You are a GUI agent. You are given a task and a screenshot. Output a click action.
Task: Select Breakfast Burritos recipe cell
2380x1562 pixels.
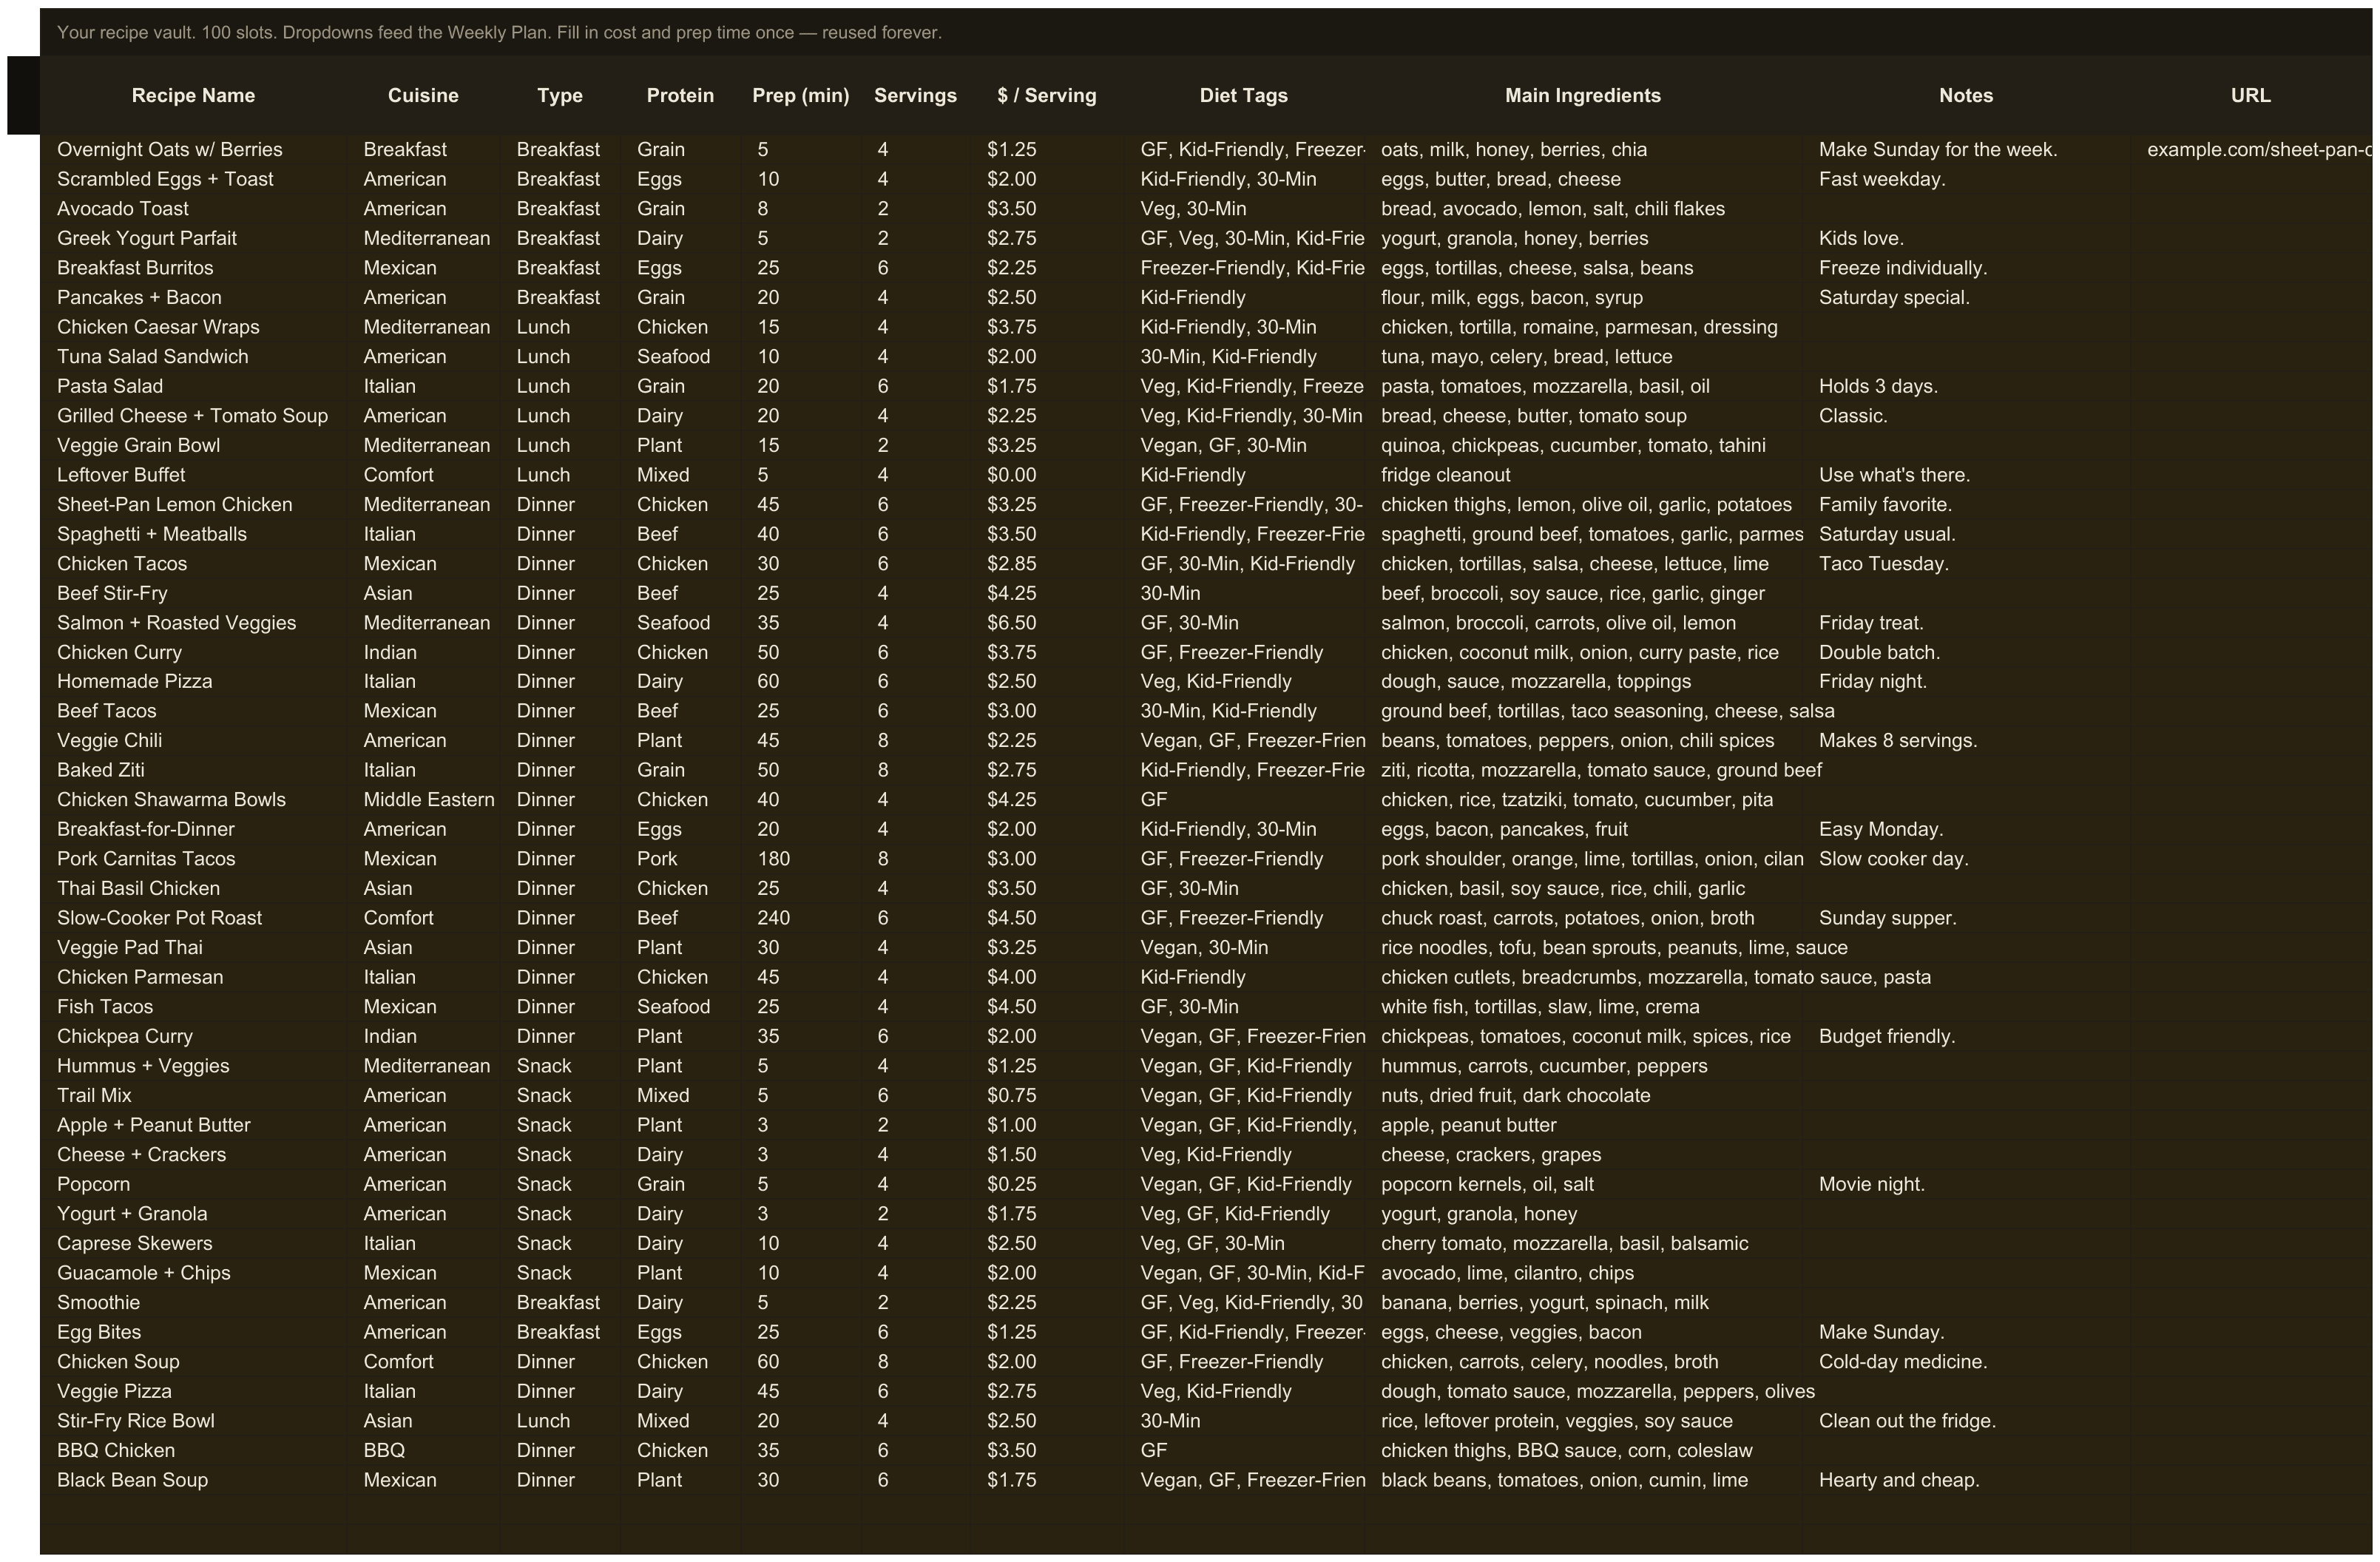coord(193,268)
